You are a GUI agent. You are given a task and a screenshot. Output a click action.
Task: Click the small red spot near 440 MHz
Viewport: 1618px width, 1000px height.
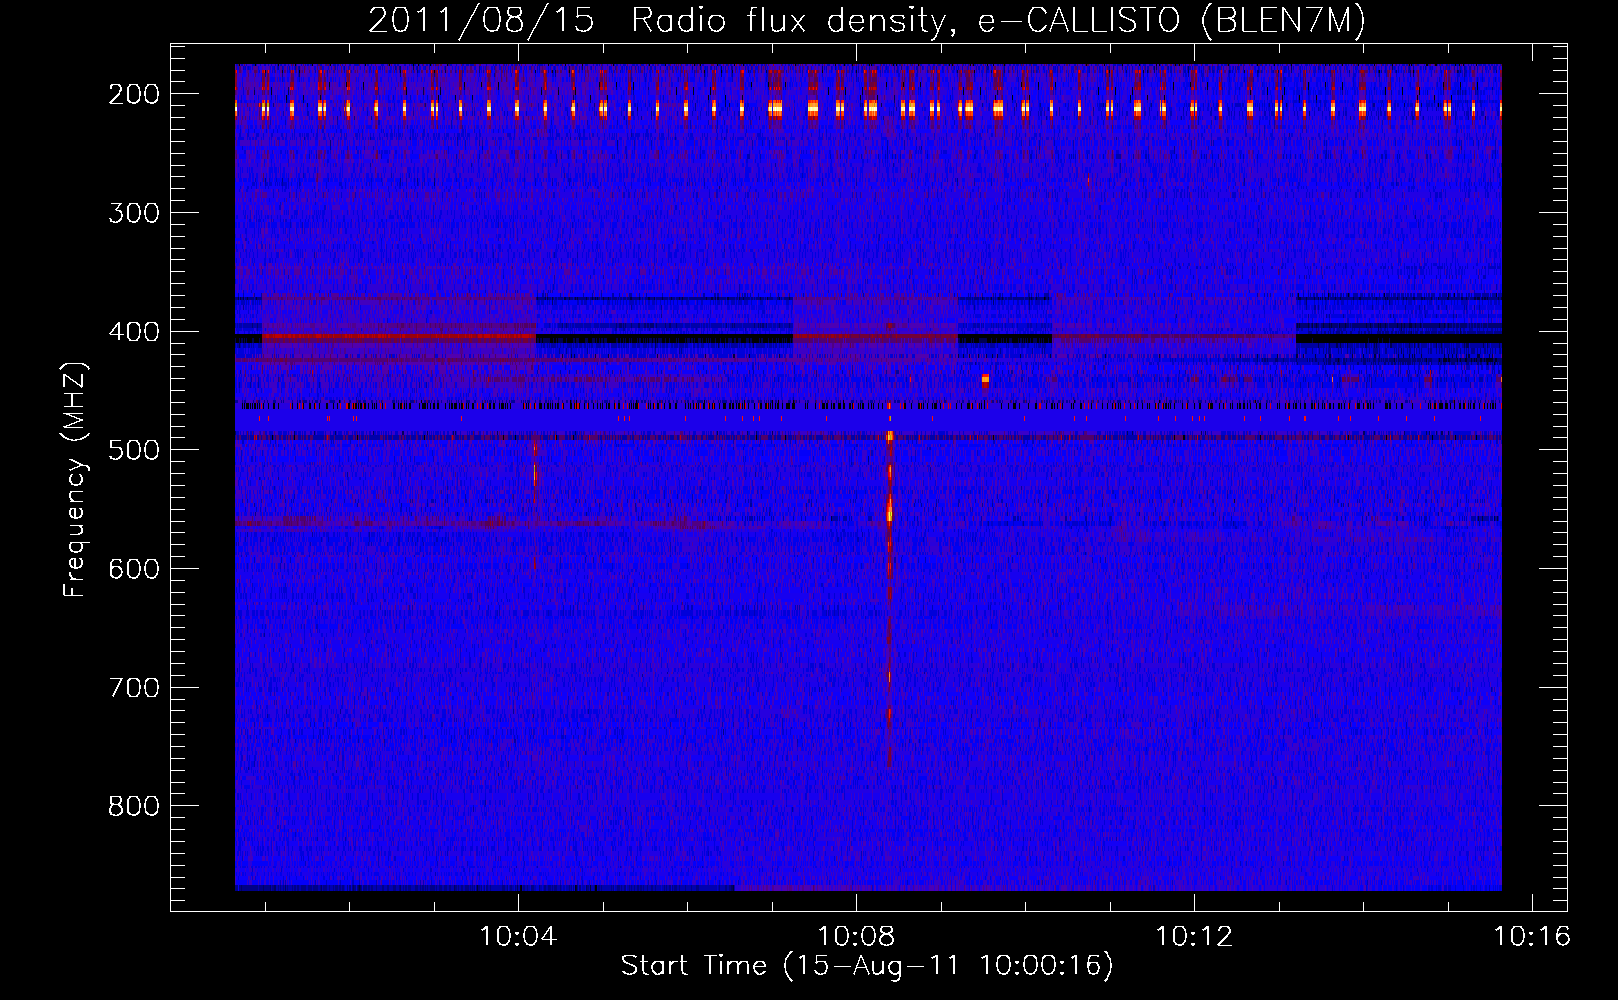[x=985, y=380]
